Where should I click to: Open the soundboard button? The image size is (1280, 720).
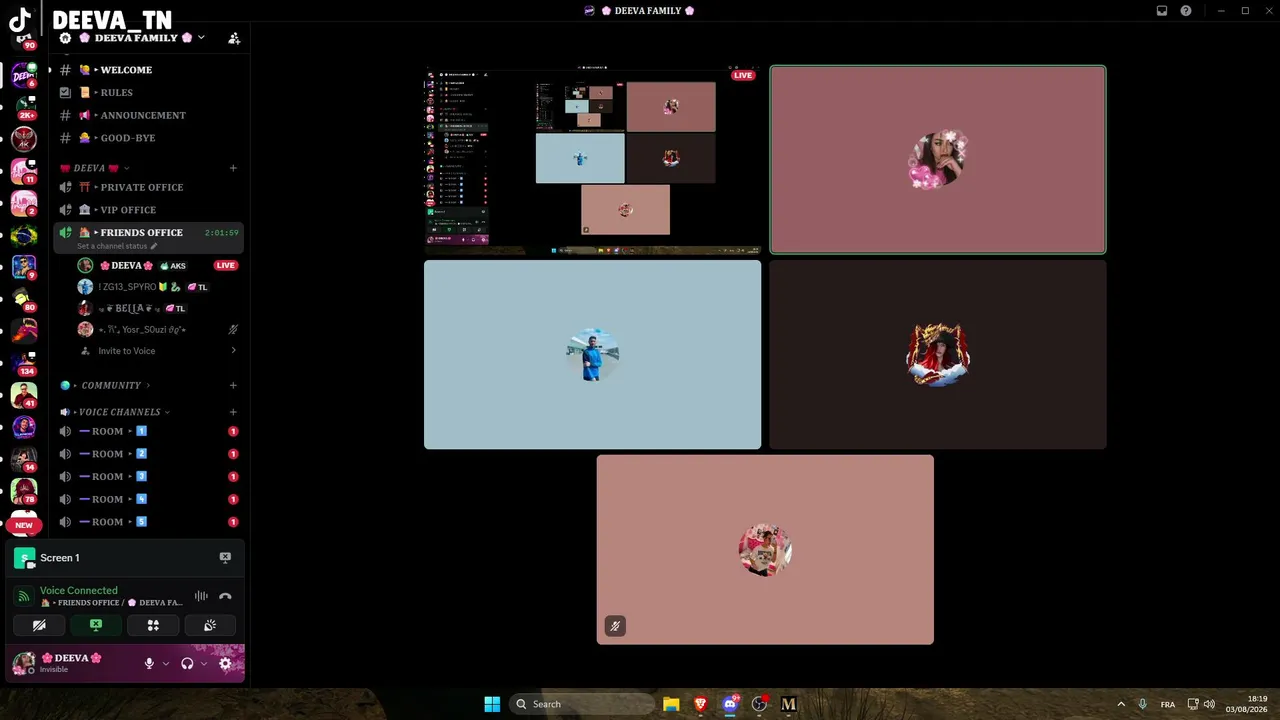[x=210, y=625]
